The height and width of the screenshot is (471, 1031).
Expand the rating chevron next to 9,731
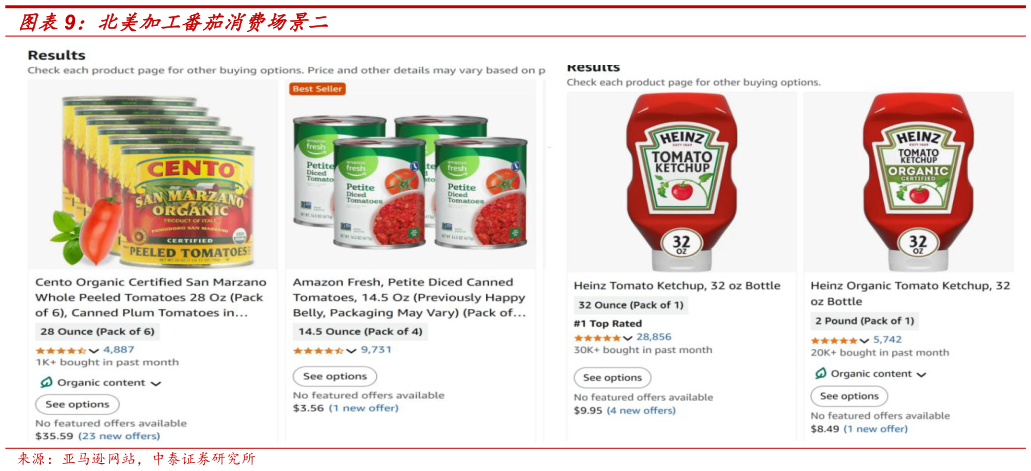[x=351, y=351]
